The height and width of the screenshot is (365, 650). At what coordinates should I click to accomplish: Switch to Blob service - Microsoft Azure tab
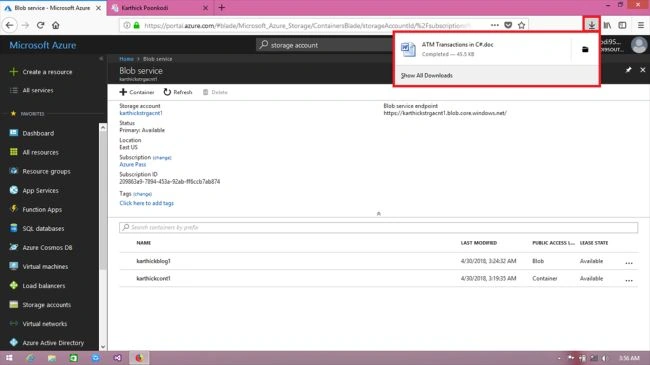click(x=53, y=8)
